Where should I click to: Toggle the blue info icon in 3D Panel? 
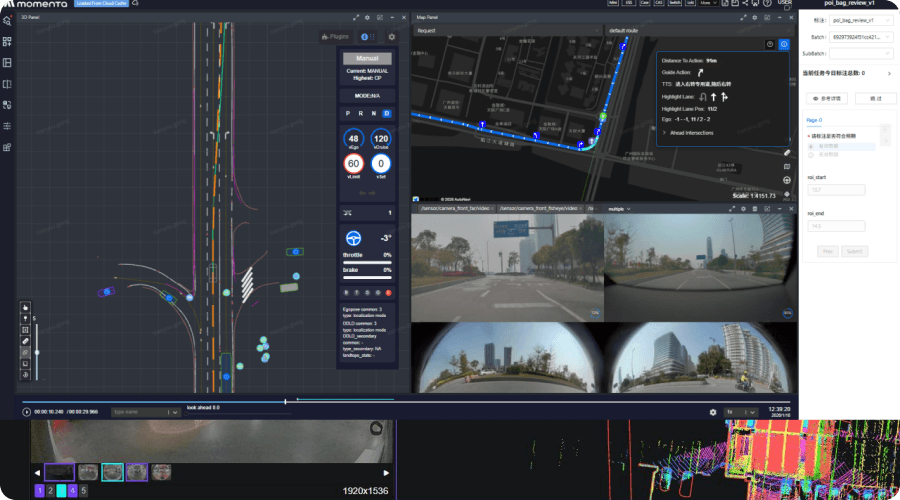(364, 37)
